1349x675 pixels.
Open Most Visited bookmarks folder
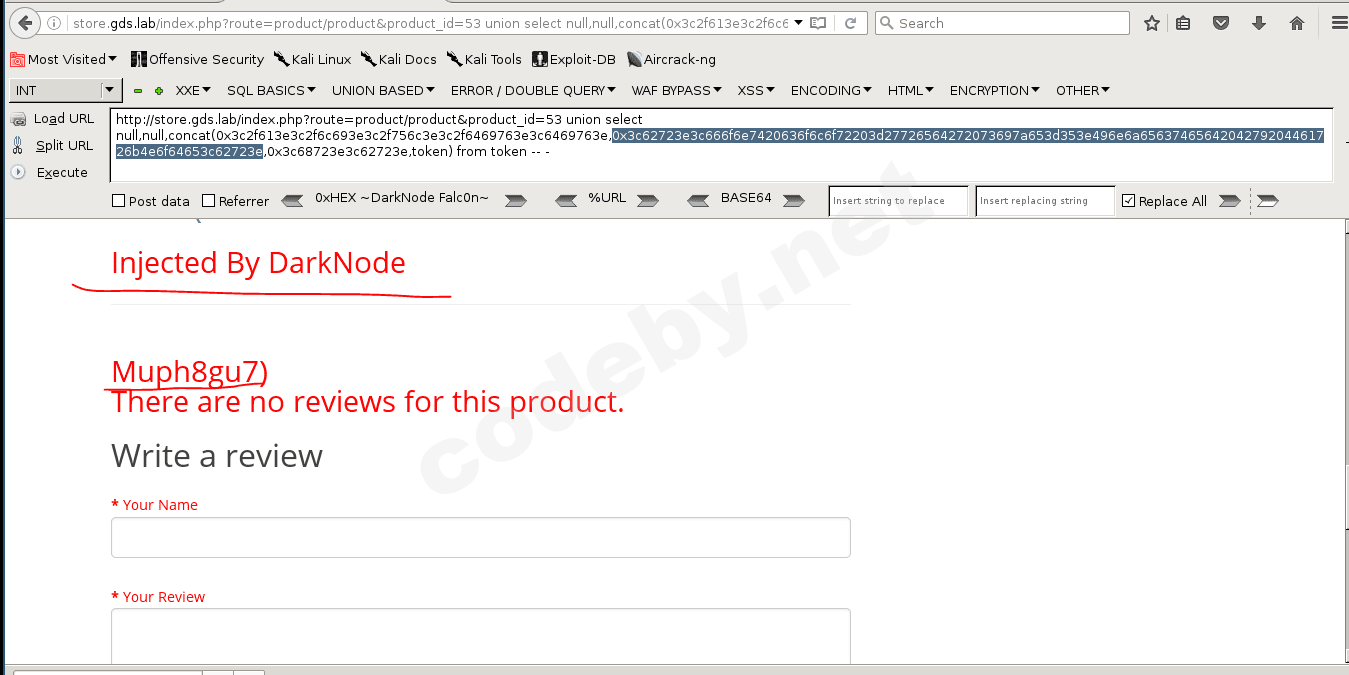coord(63,59)
